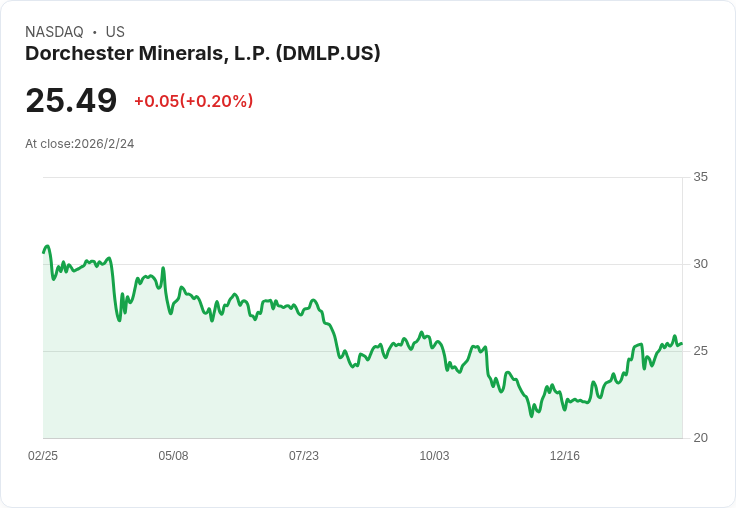Image resolution: width=736 pixels, height=508 pixels.
Task: Click the chart line's starting peak near 02/25
Action: click(x=47, y=246)
